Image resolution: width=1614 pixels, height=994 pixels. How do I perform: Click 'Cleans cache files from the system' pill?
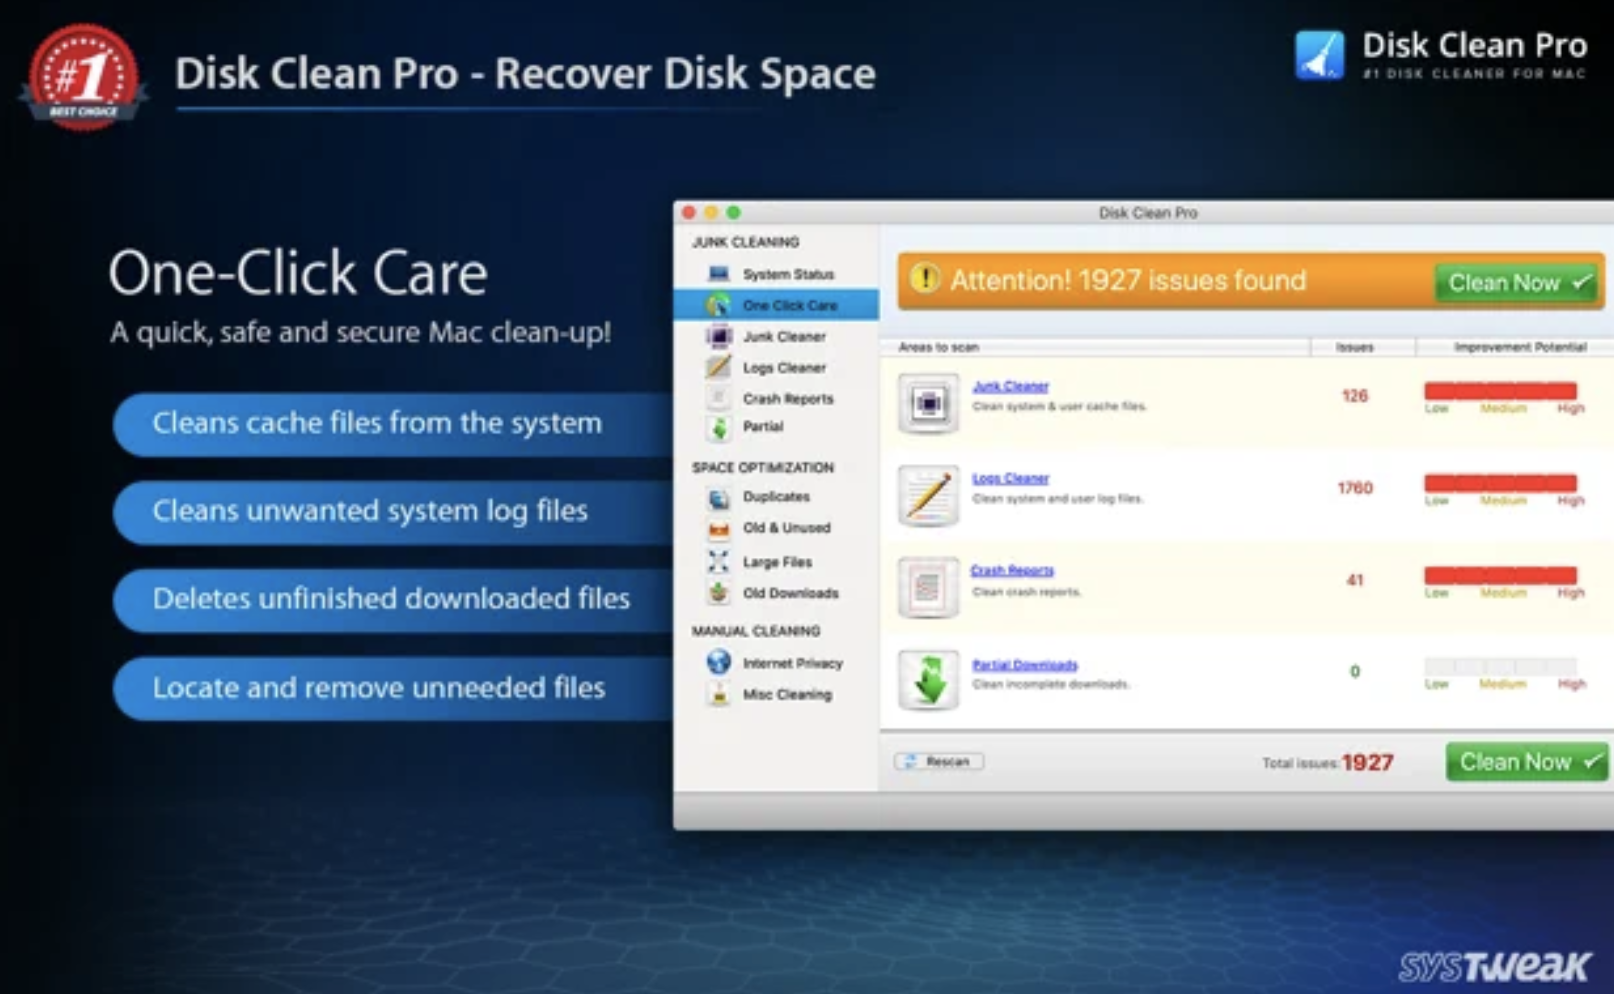[393, 423]
